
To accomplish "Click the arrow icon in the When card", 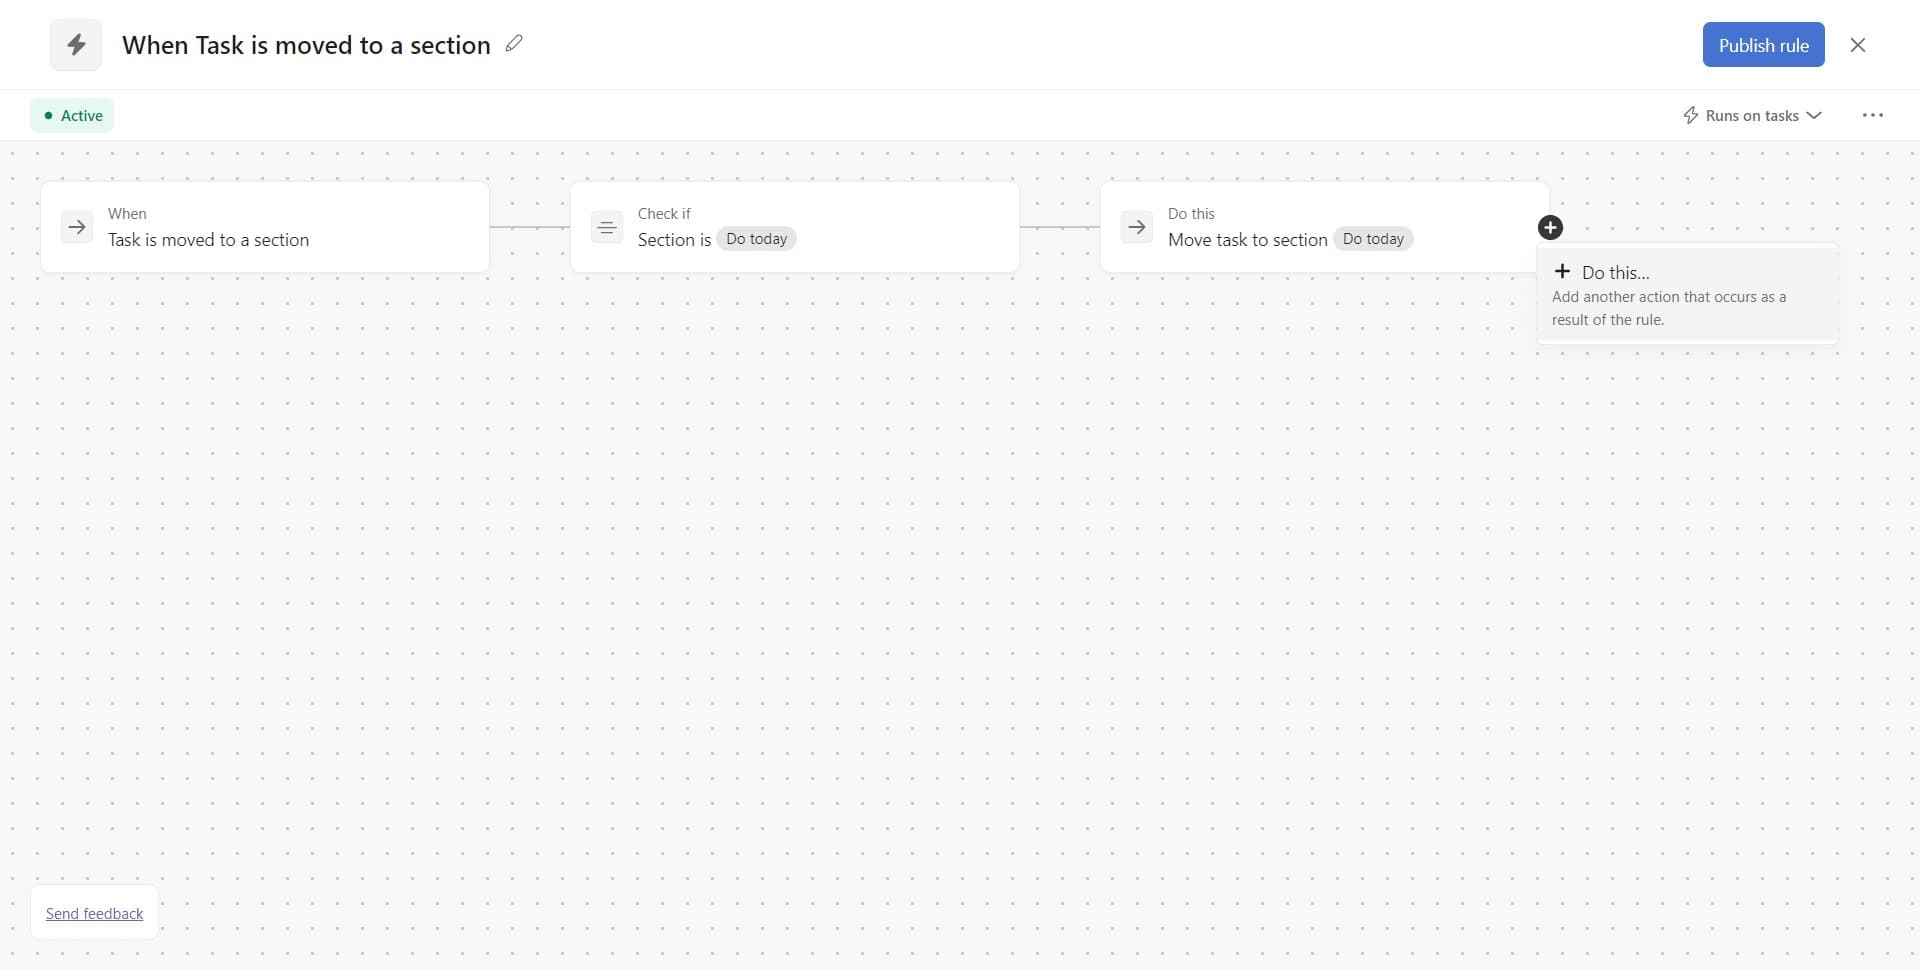I will pos(77,227).
